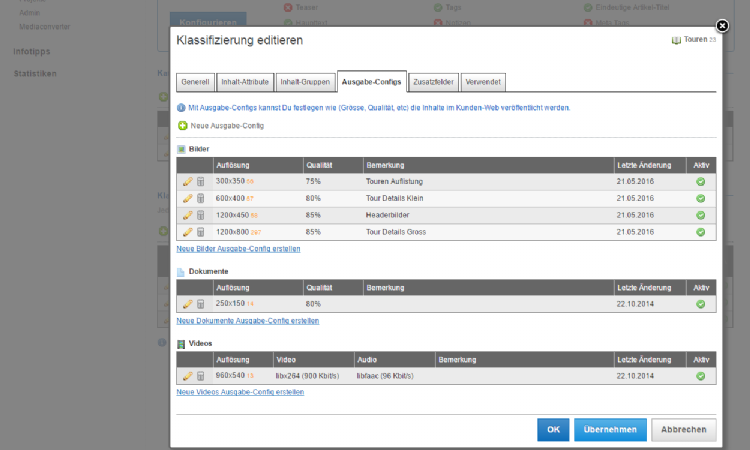Image resolution: width=750 pixels, height=450 pixels.
Task: Edit the 1200x450 Headerbilder config
Action: pos(187,215)
